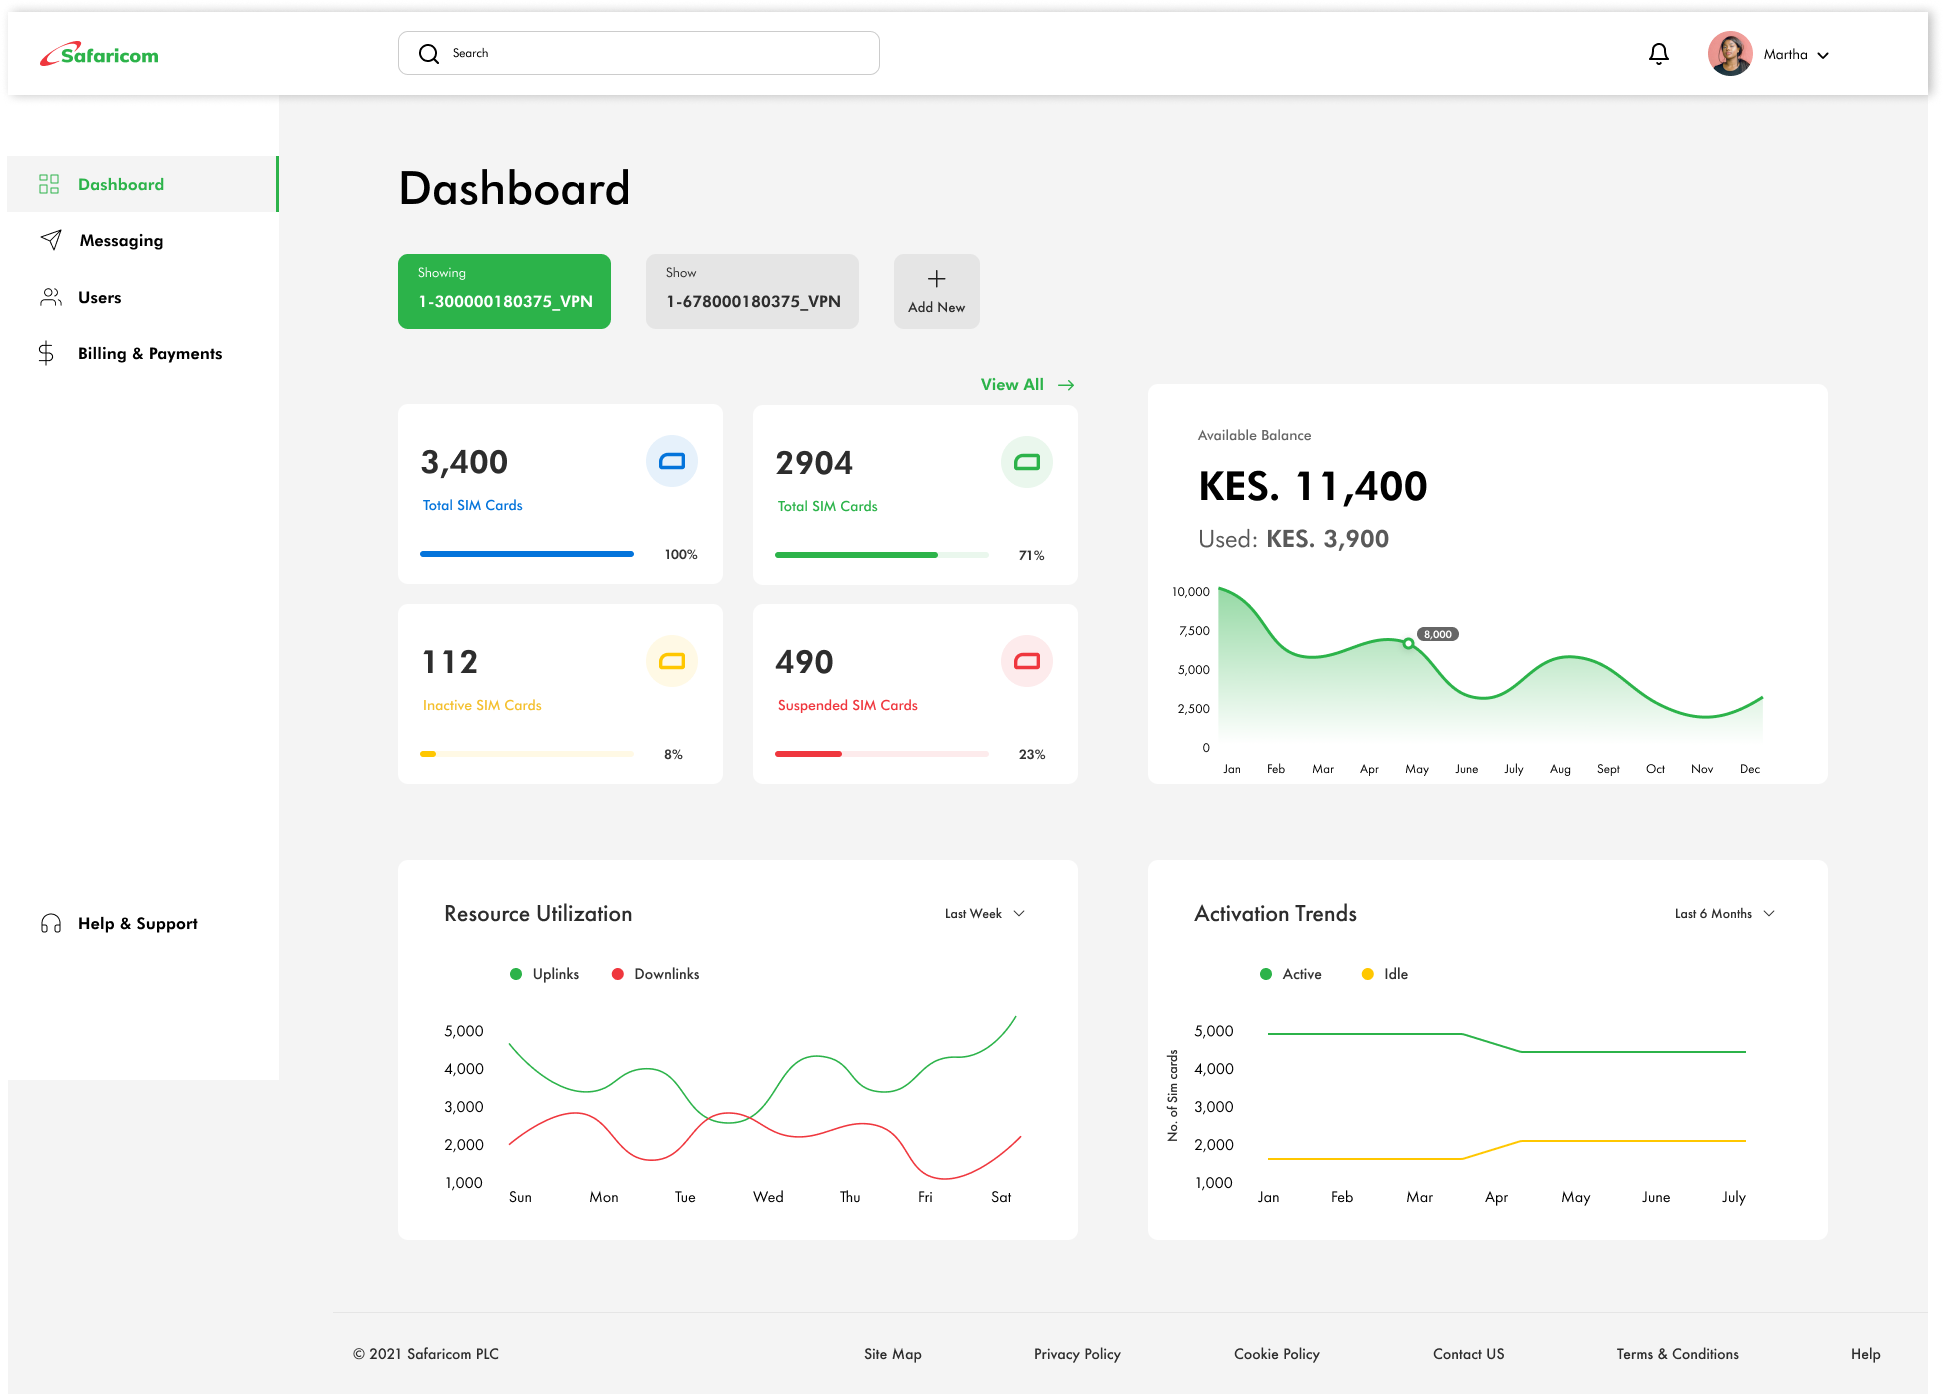The height and width of the screenshot is (1394, 1944).
Task: Click inside the Search field
Action: [x=638, y=52]
